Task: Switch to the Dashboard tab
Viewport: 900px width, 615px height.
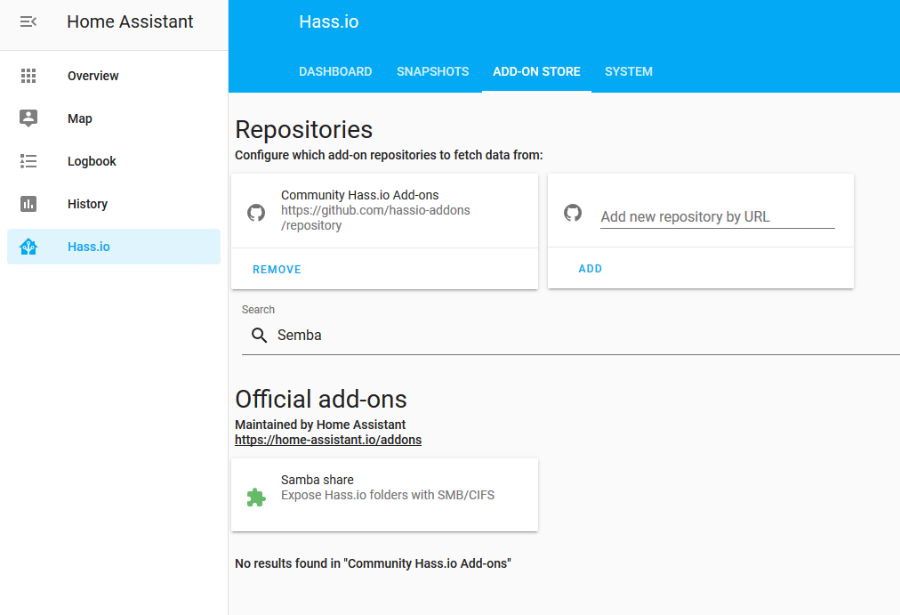Action: click(335, 72)
